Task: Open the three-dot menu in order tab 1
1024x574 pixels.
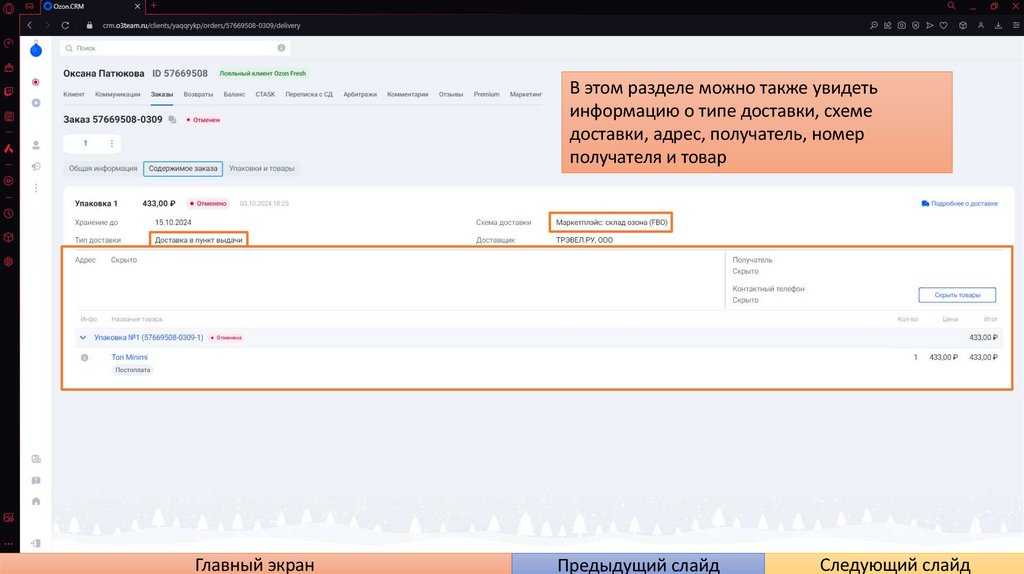Action: 112,144
